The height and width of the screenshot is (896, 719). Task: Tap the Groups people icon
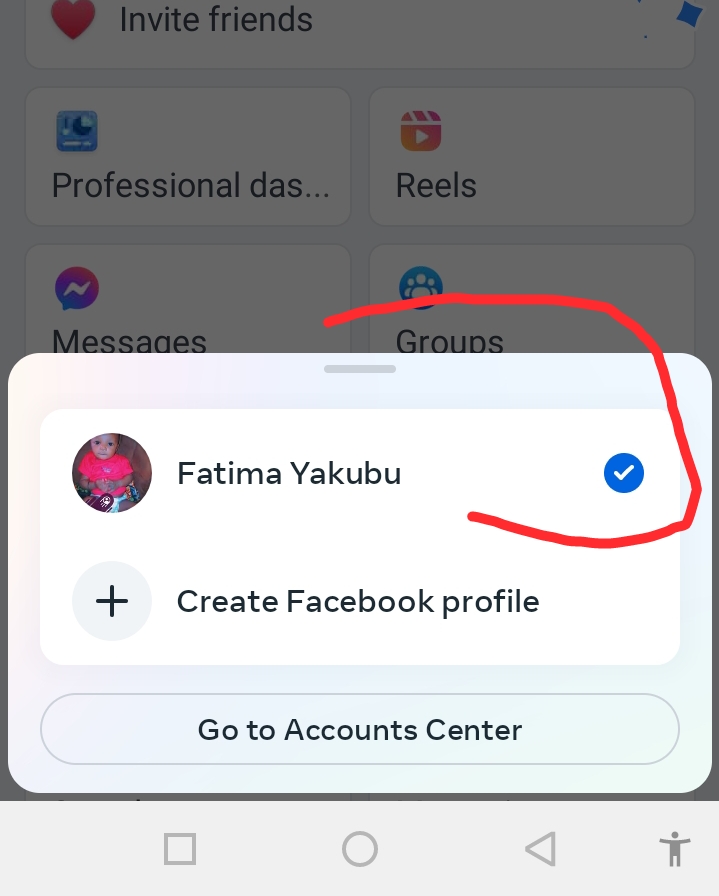coord(421,286)
